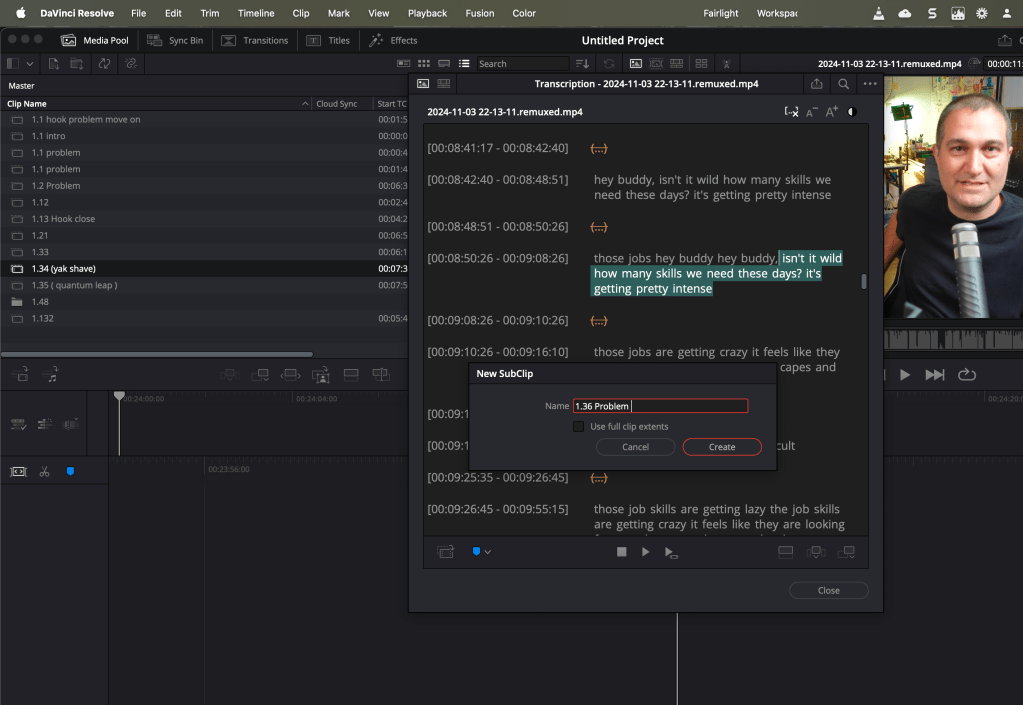This screenshot has height=705, width=1023.
Task: Focus the SubClip Name input field
Action: pos(660,406)
